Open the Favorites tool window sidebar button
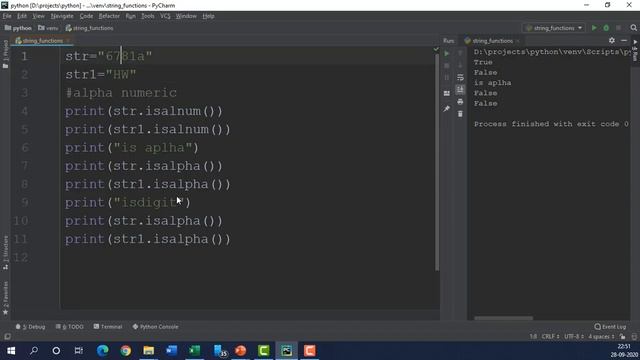 pos(5,298)
